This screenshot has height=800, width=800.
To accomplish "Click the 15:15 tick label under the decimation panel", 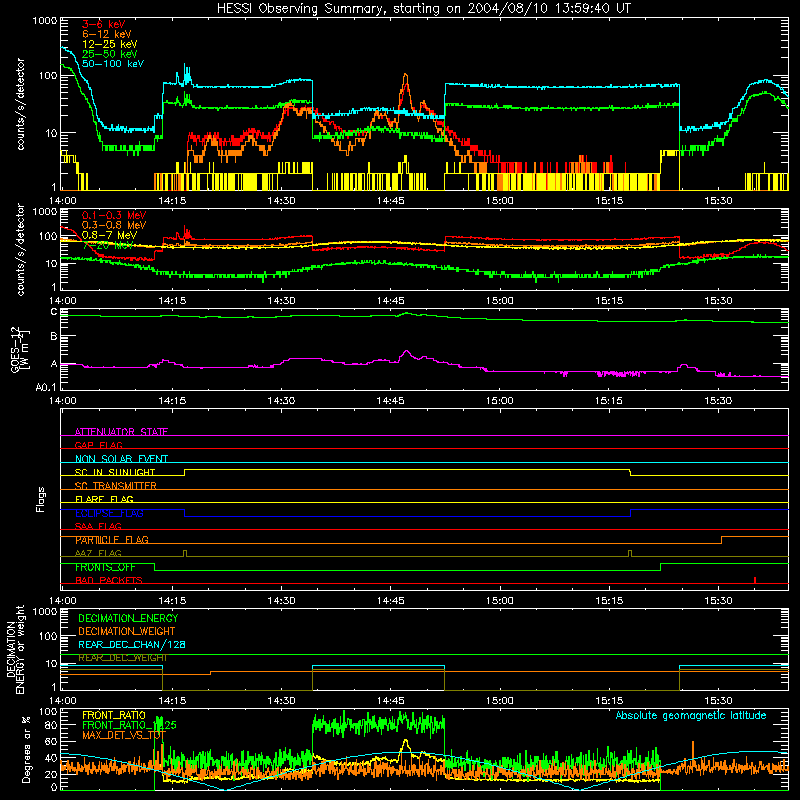I will pos(609,701).
